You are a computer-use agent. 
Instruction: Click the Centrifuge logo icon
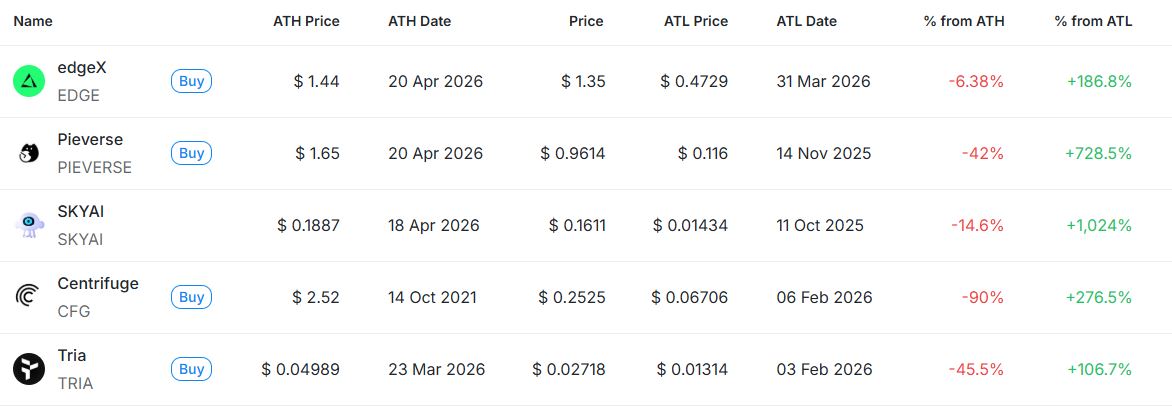(29, 297)
